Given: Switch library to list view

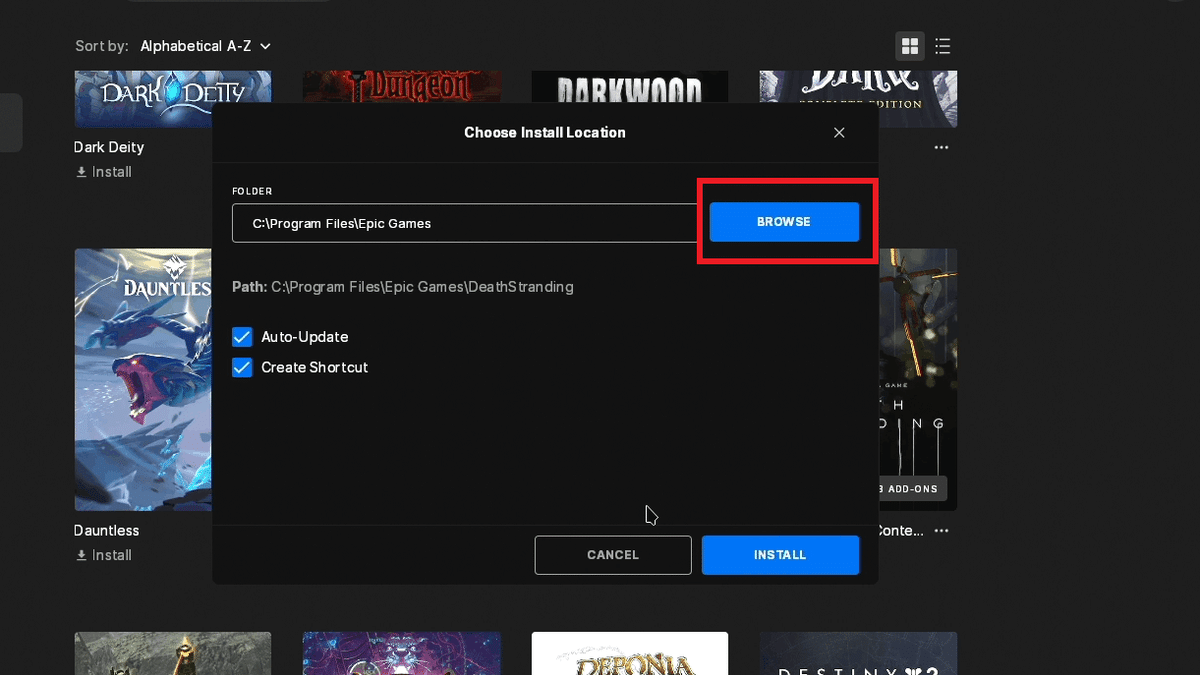Looking at the screenshot, I should (x=942, y=46).
